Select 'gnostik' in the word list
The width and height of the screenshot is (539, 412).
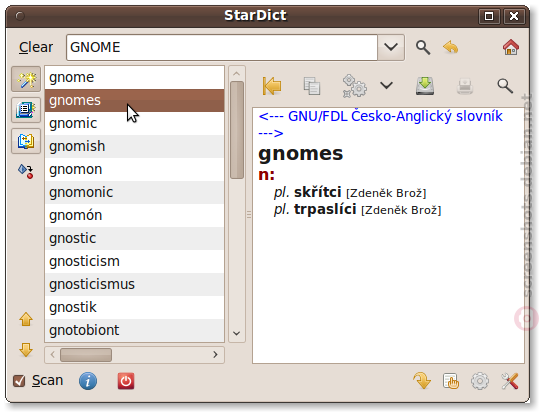134,308
